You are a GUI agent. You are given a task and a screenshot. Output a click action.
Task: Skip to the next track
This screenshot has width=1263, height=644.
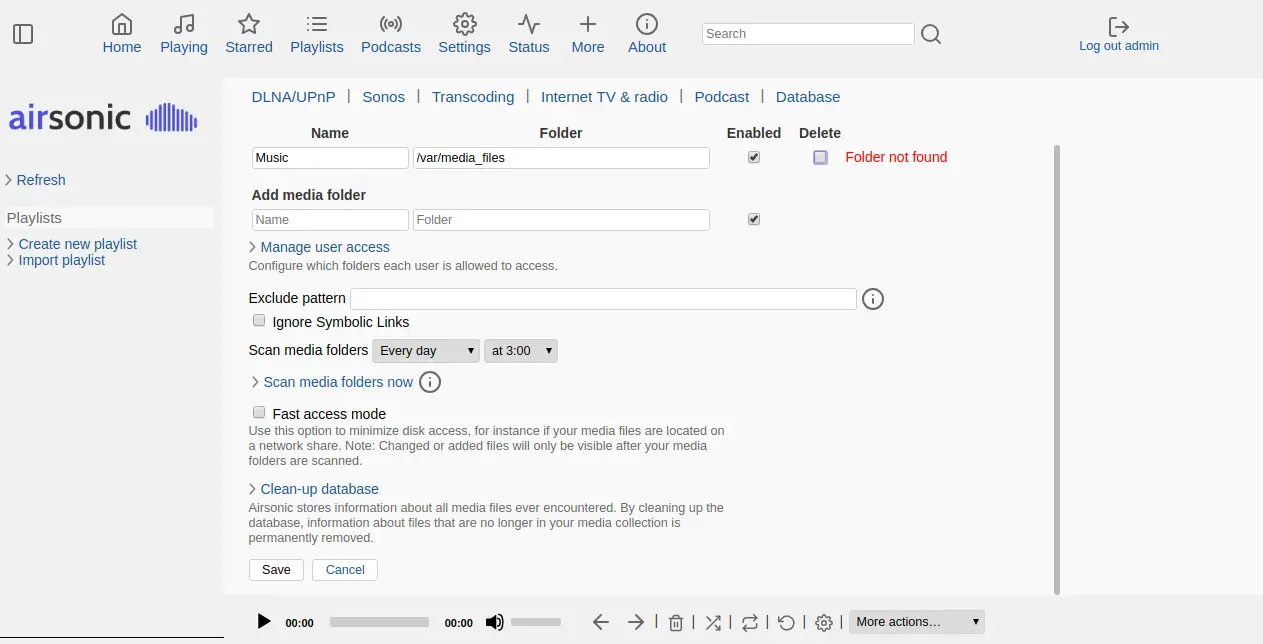[636, 622]
